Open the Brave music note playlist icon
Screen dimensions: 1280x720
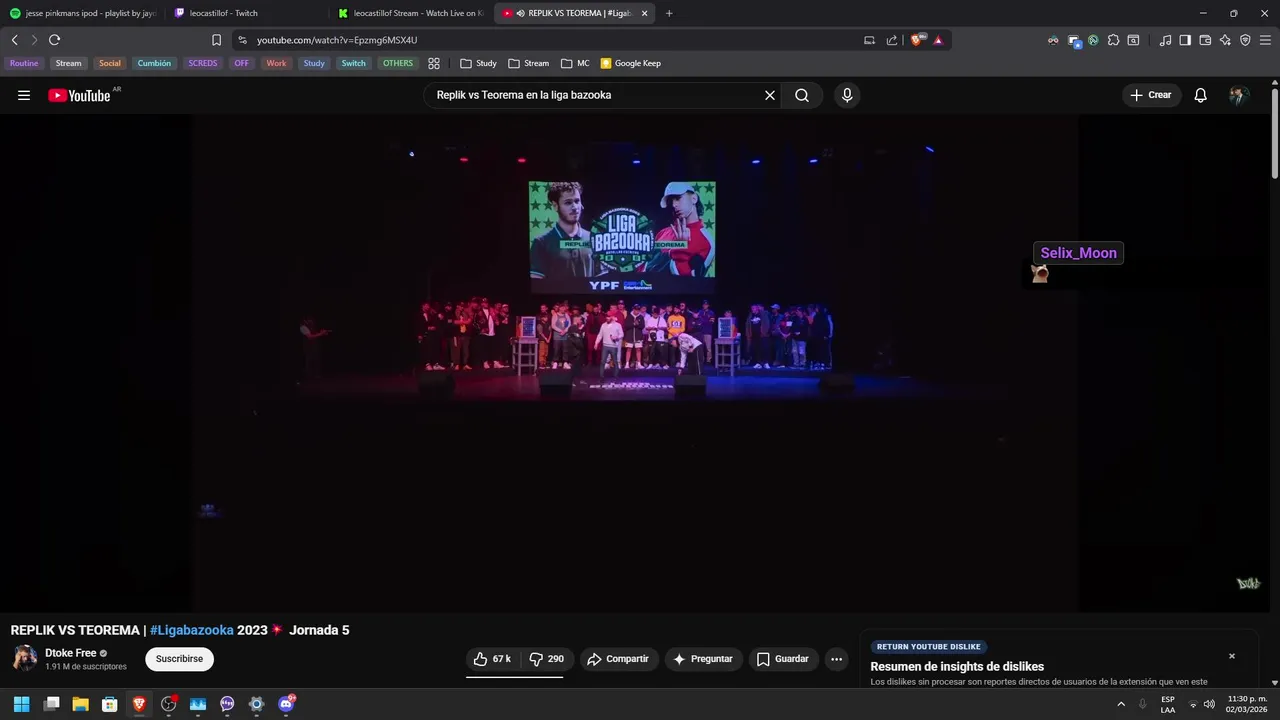coord(1165,40)
